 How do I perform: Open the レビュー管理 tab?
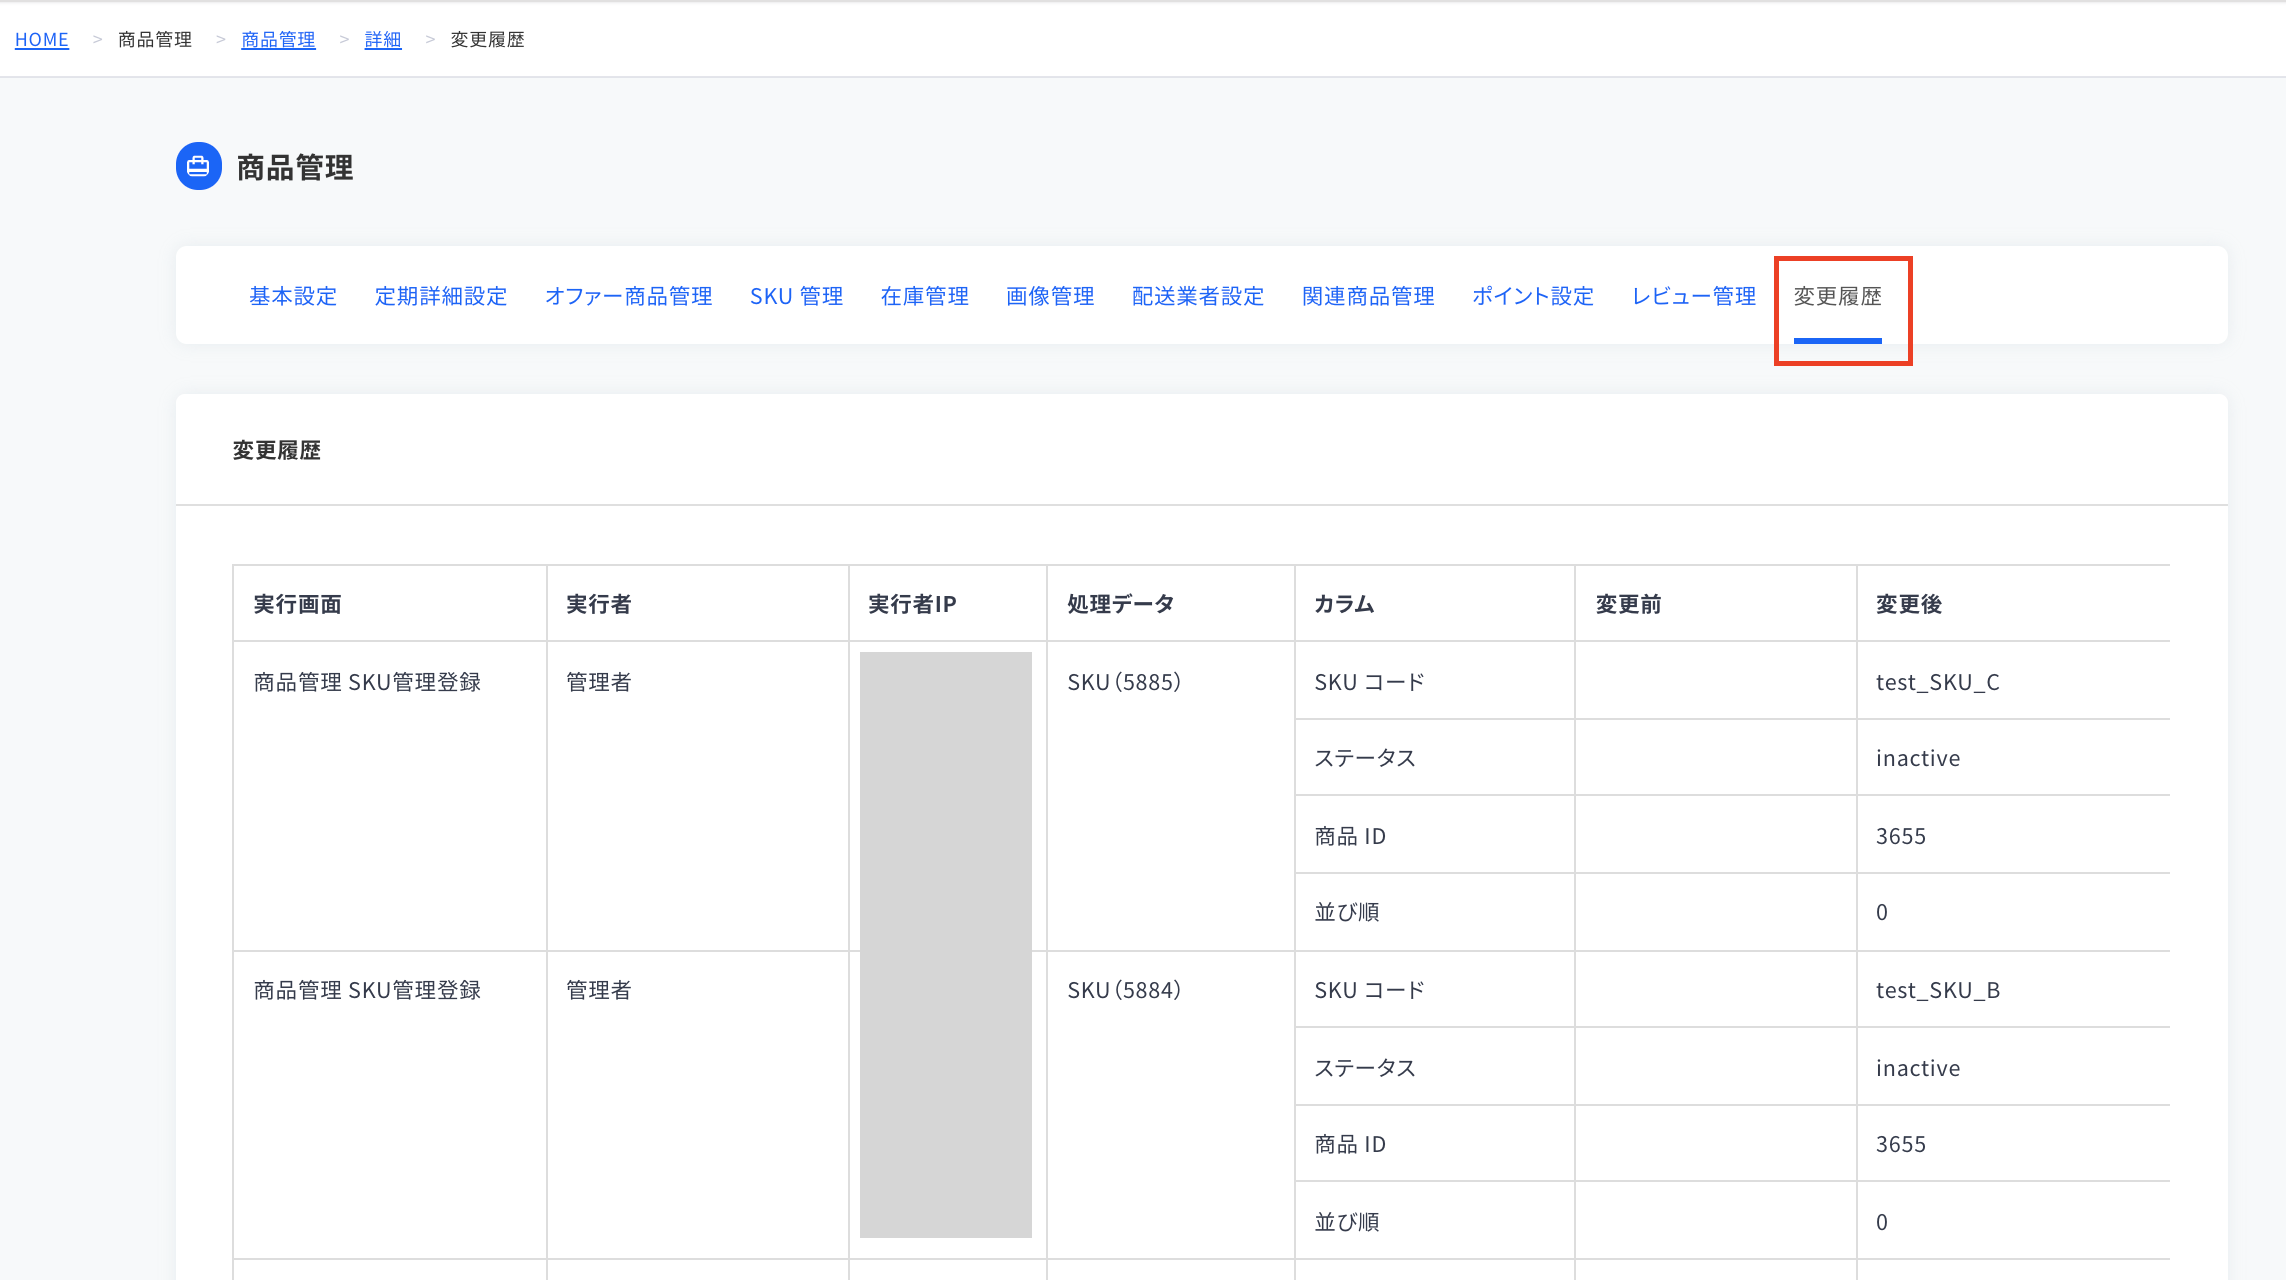pyautogui.click(x=1694, y=296)
